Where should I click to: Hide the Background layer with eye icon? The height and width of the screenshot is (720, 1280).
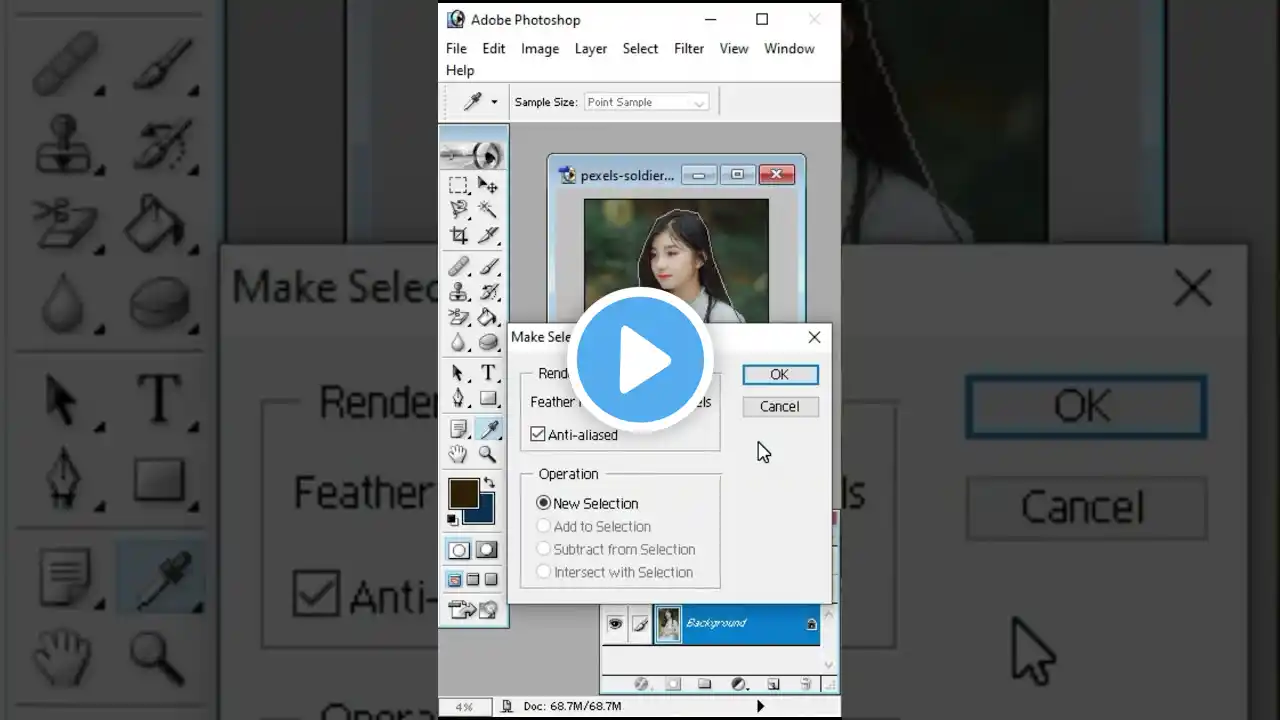[615, 624]
